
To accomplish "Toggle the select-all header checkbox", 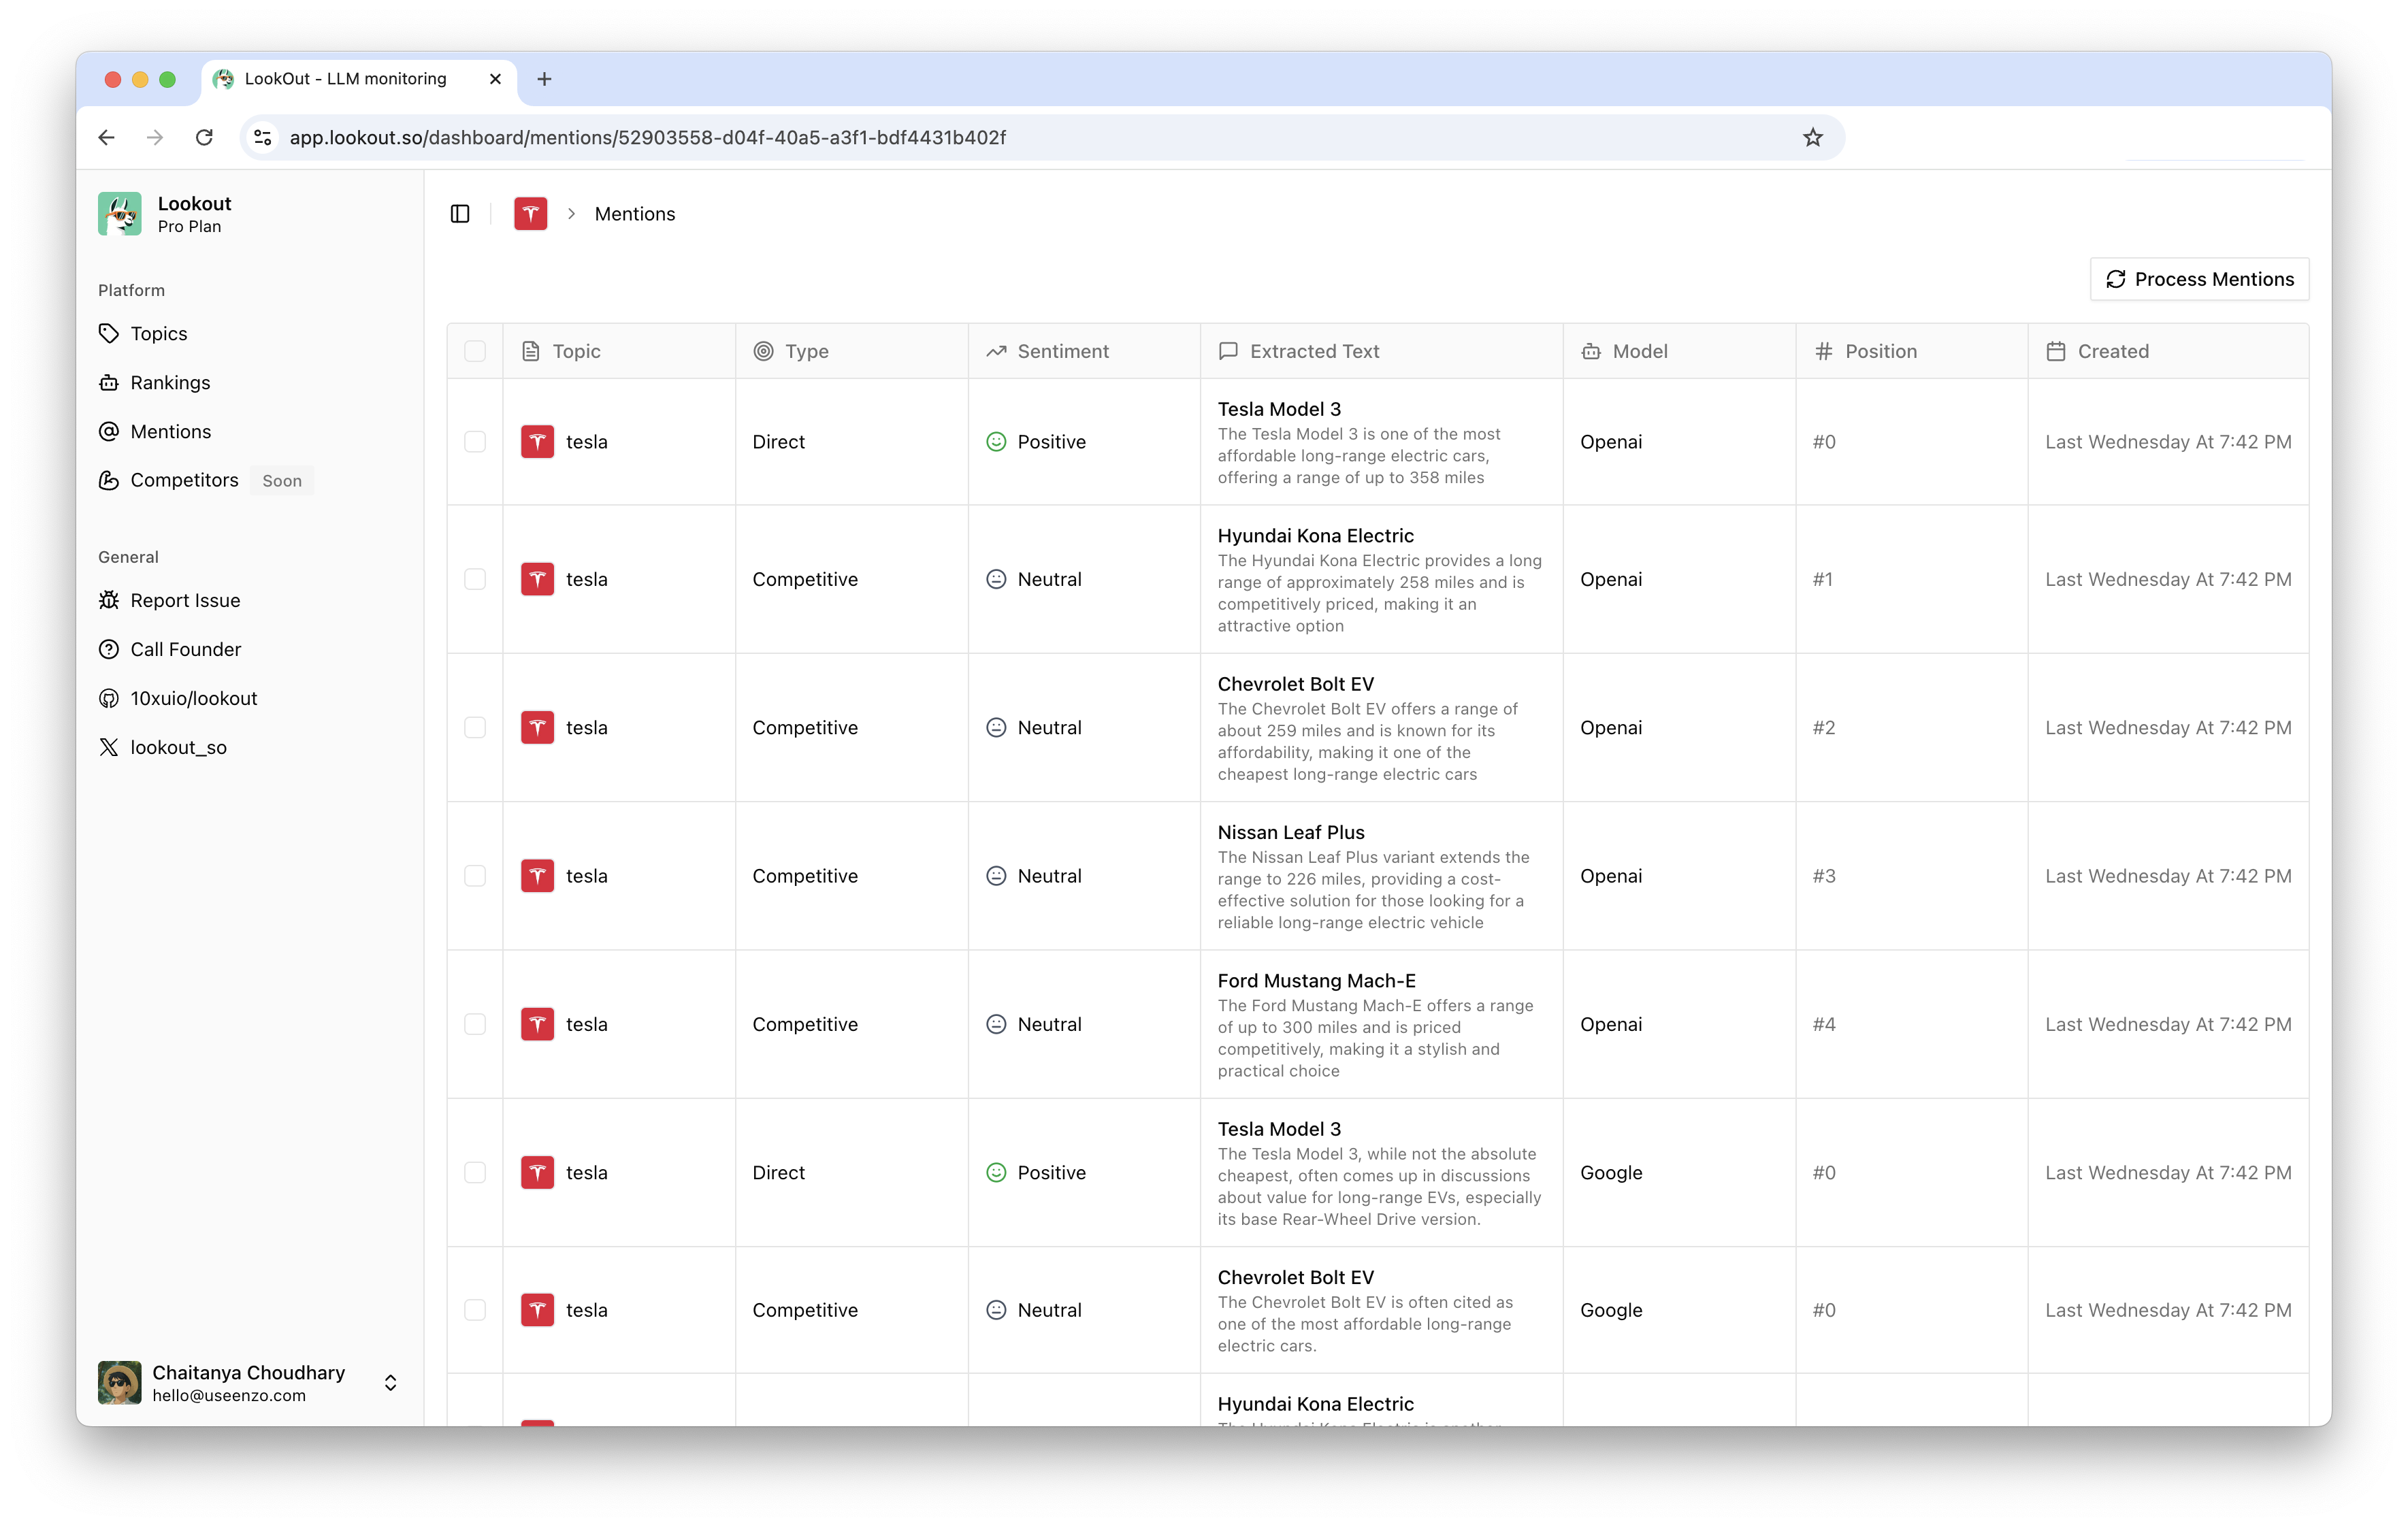I will pyautogui.click(x=475, y=352).
